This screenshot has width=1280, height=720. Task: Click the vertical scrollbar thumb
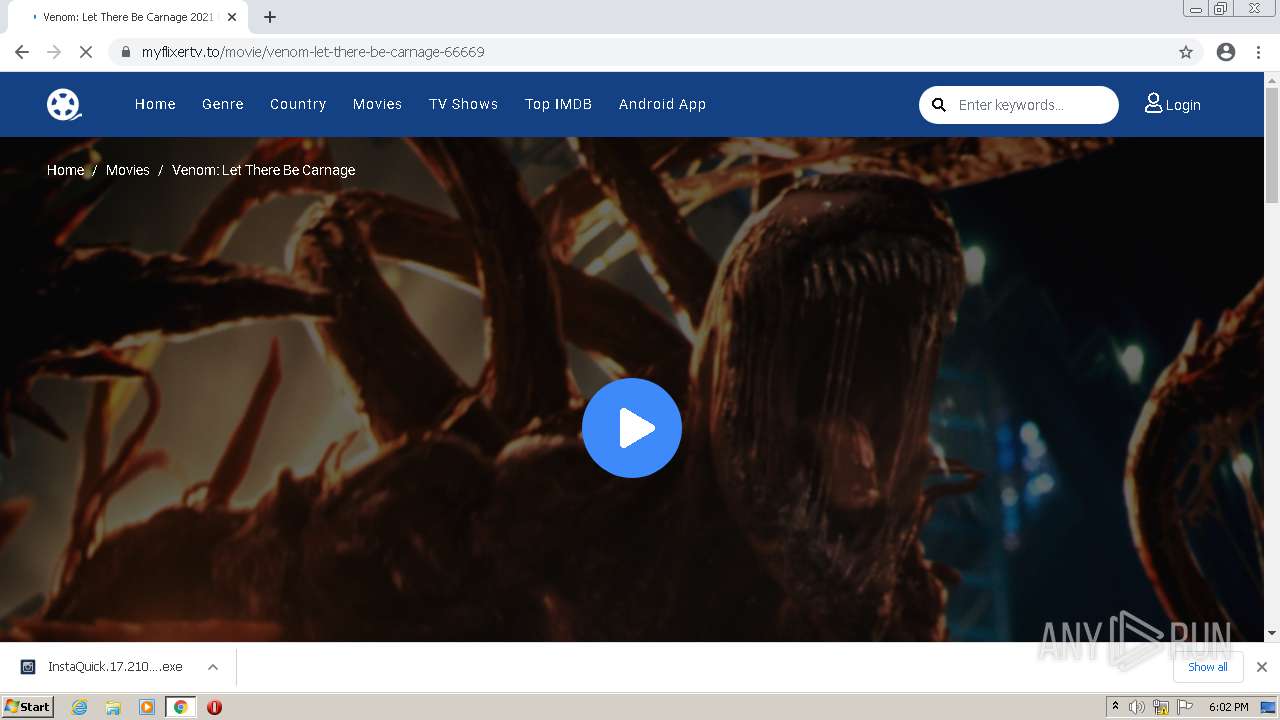point(1272,145)
